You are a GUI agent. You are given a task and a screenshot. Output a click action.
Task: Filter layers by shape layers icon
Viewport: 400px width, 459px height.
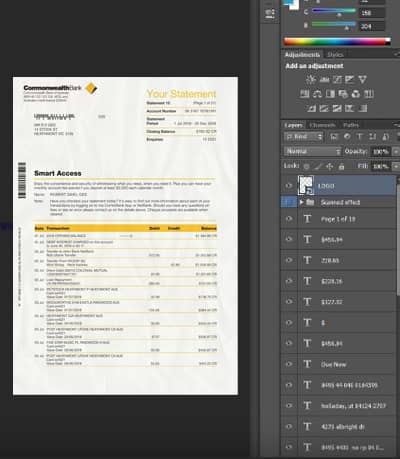click(372, 137)
